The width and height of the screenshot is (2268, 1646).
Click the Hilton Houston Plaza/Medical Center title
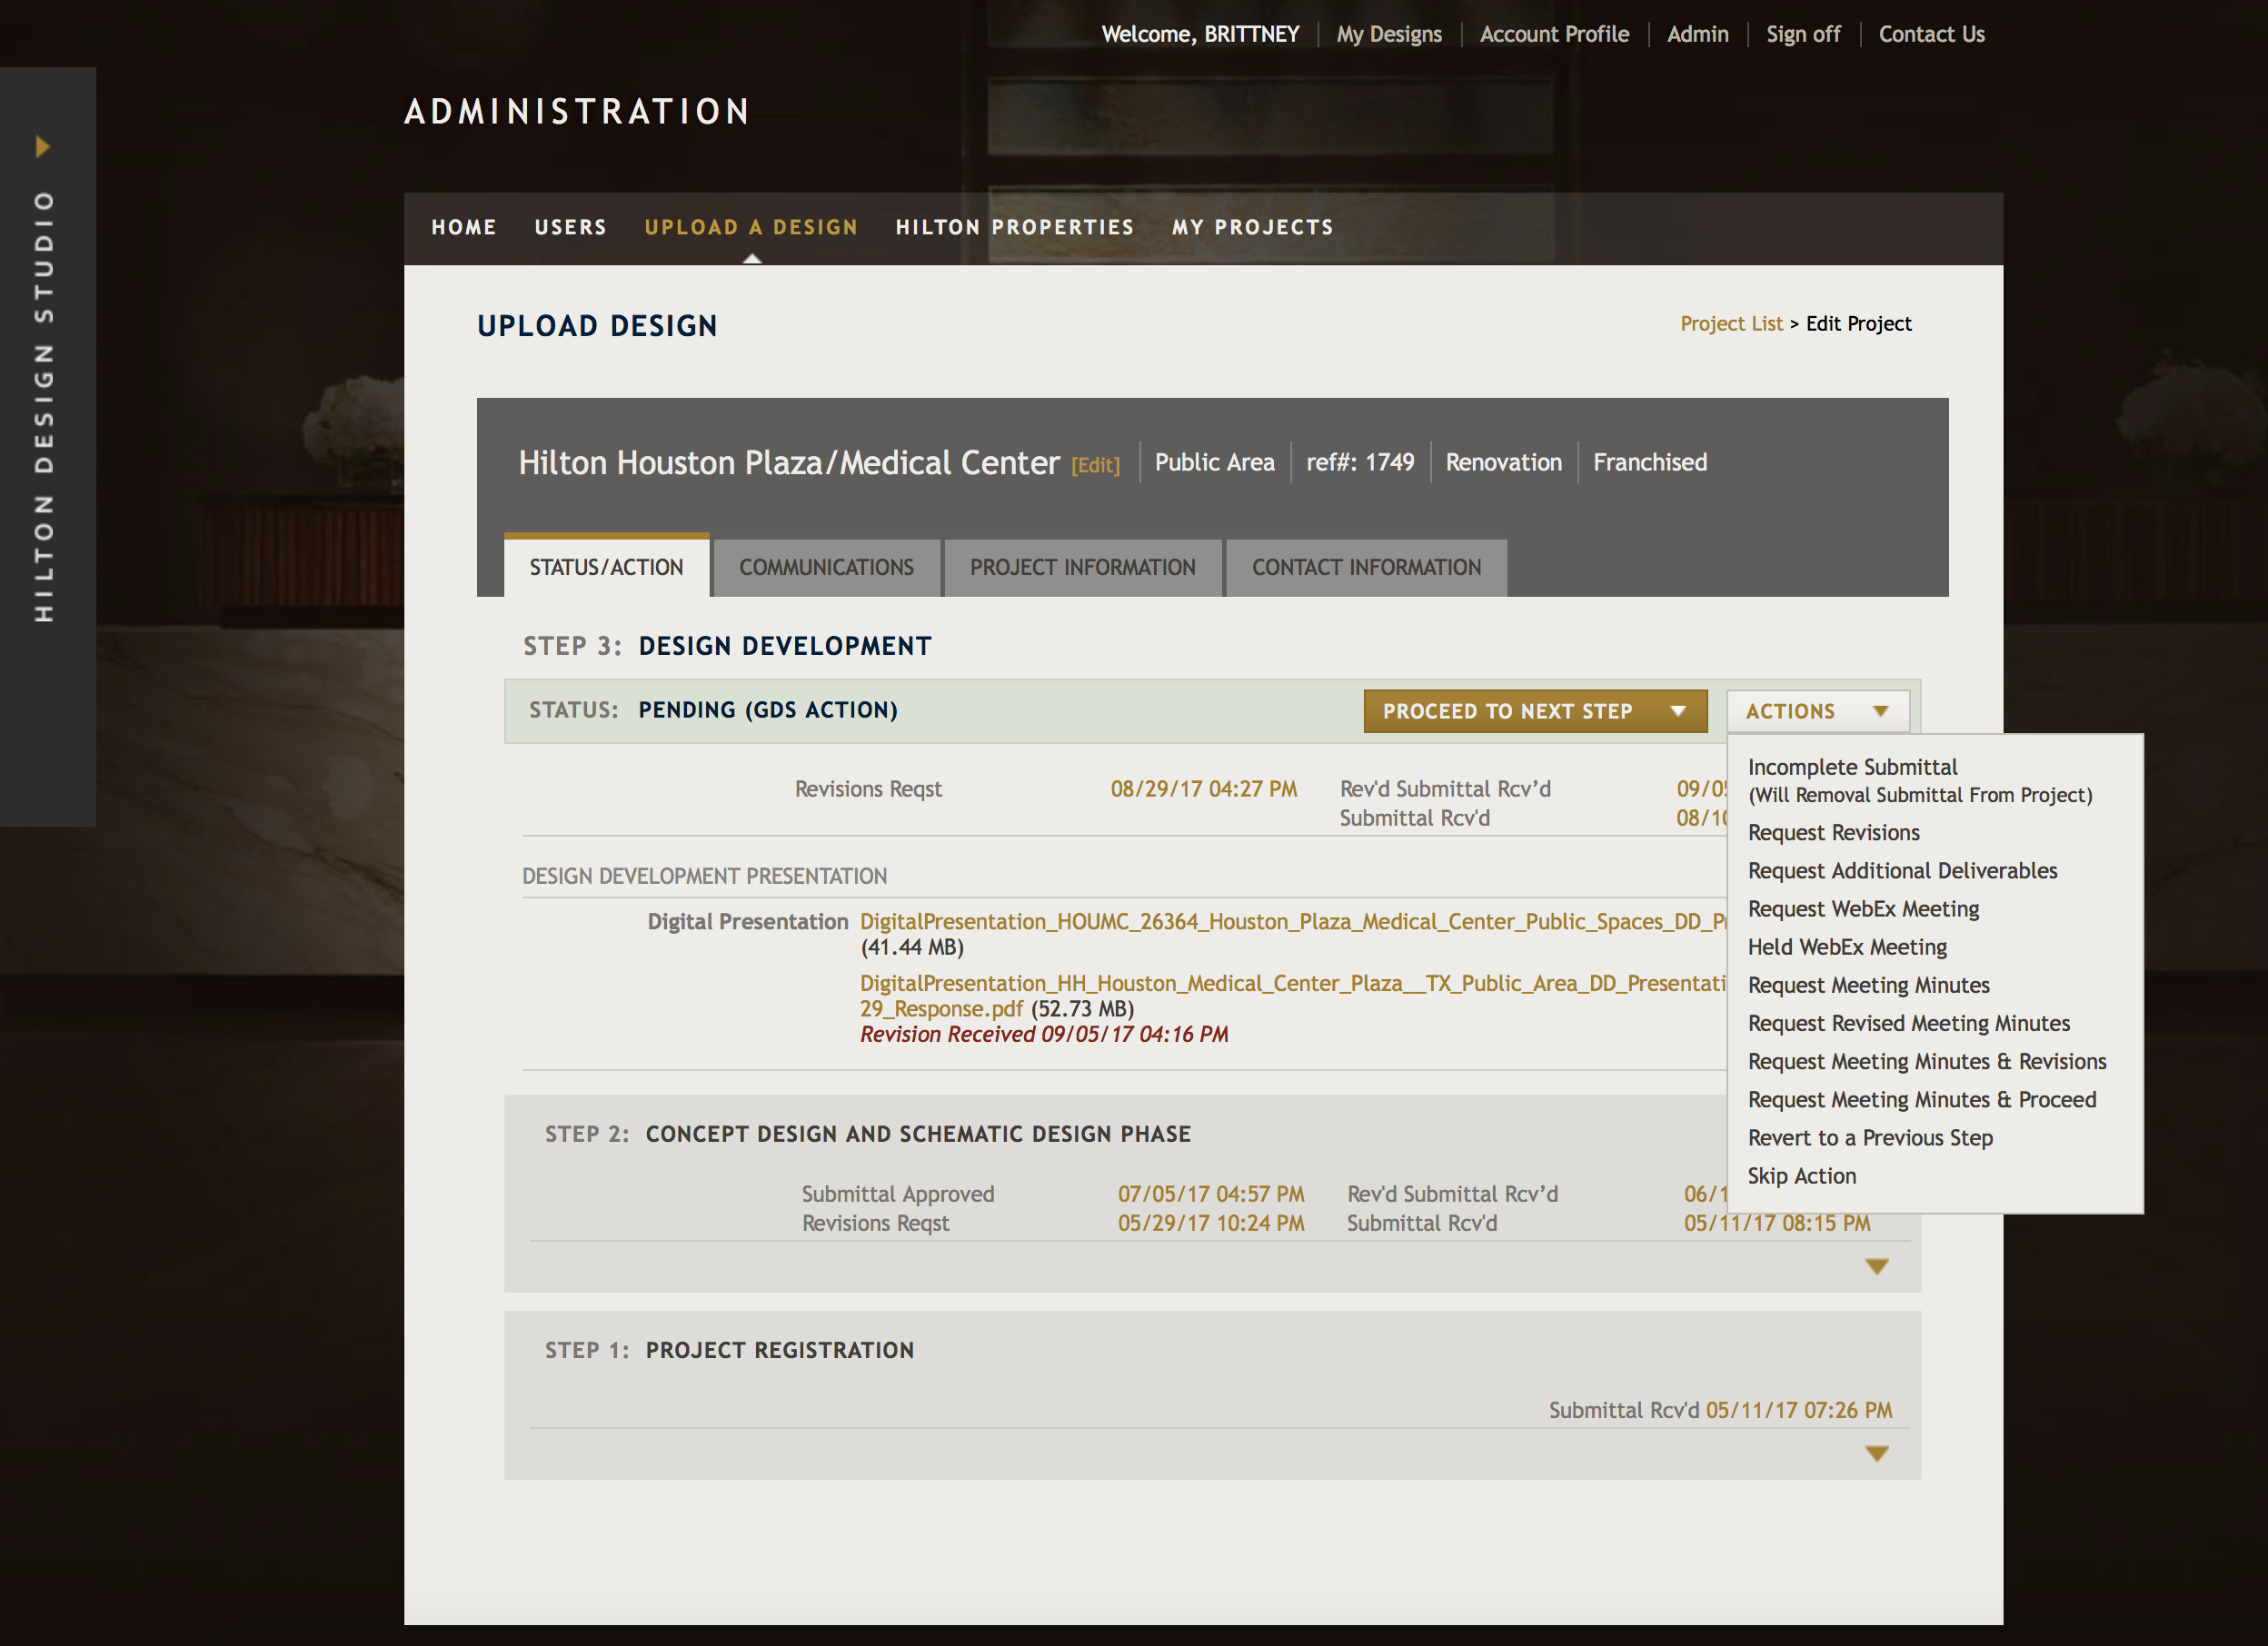pyautogui.click(x=788, y=462)
